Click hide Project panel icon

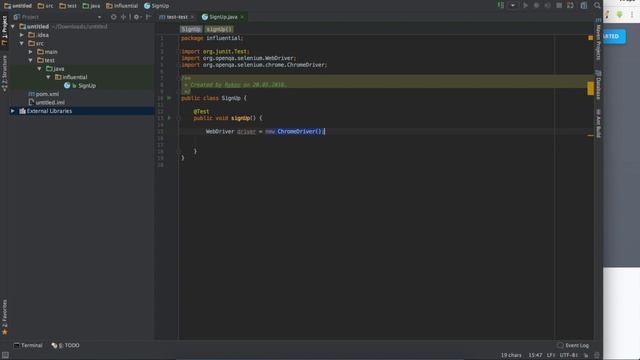click(x=148, y=17)
